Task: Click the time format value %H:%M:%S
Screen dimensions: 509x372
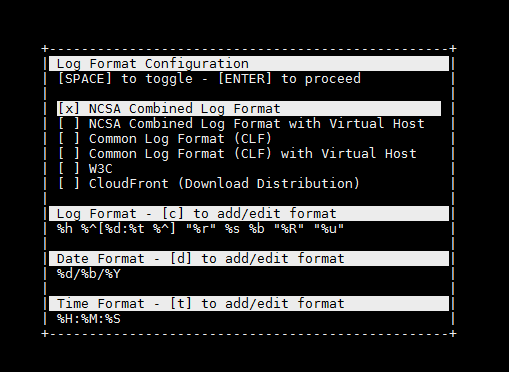Action: (x=89, y=319)
